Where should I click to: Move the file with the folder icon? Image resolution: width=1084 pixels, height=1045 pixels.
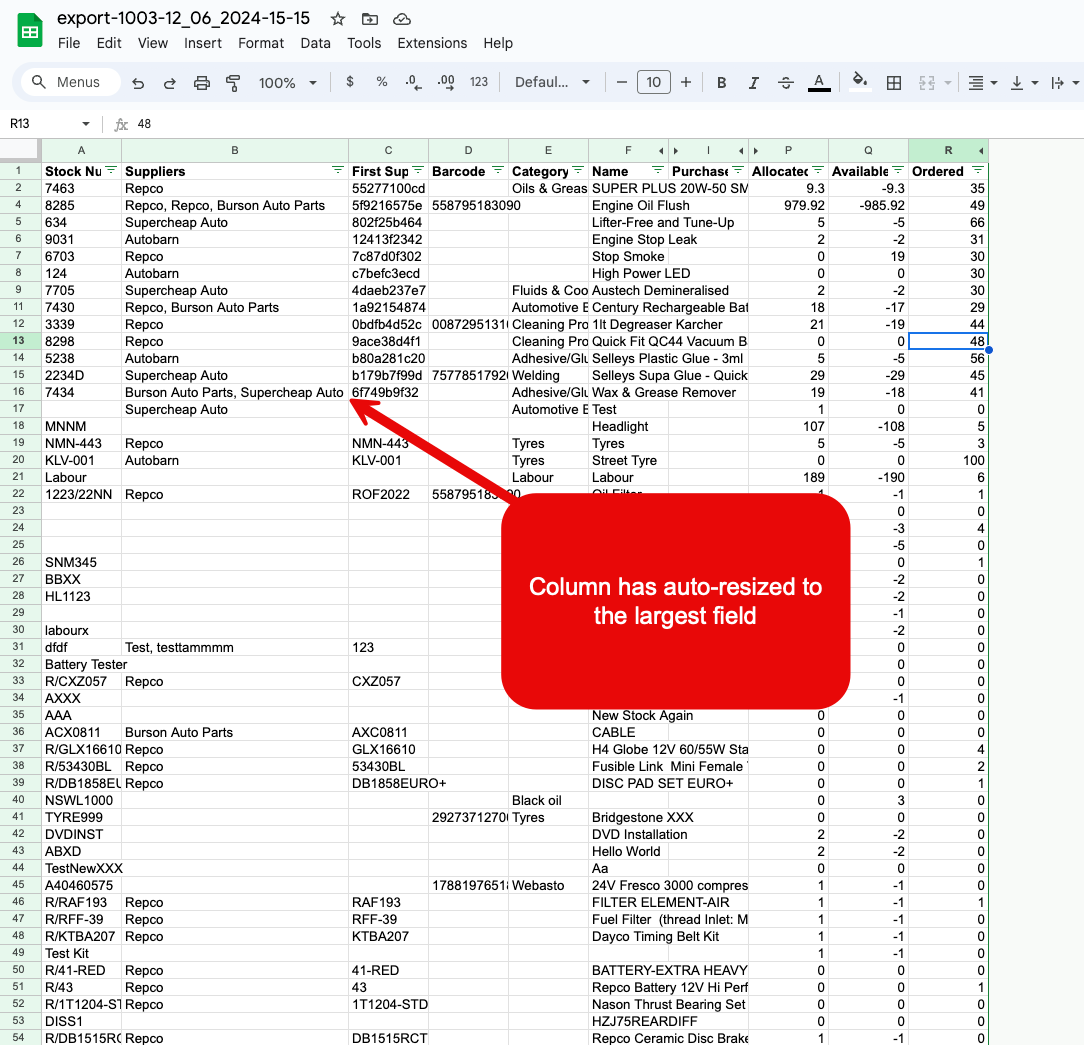point(370,19)
